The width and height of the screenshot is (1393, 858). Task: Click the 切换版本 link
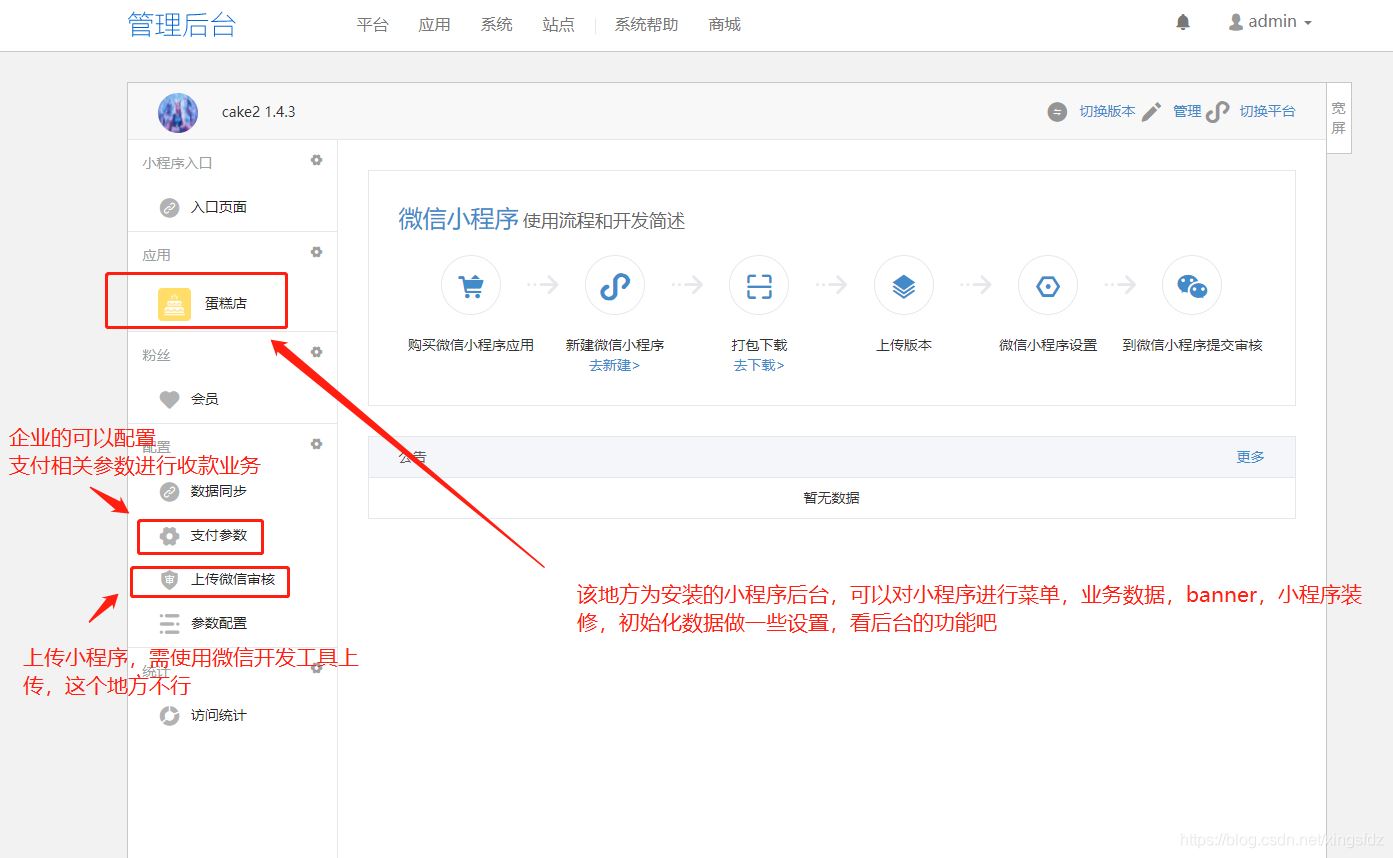coord(1106,112)
